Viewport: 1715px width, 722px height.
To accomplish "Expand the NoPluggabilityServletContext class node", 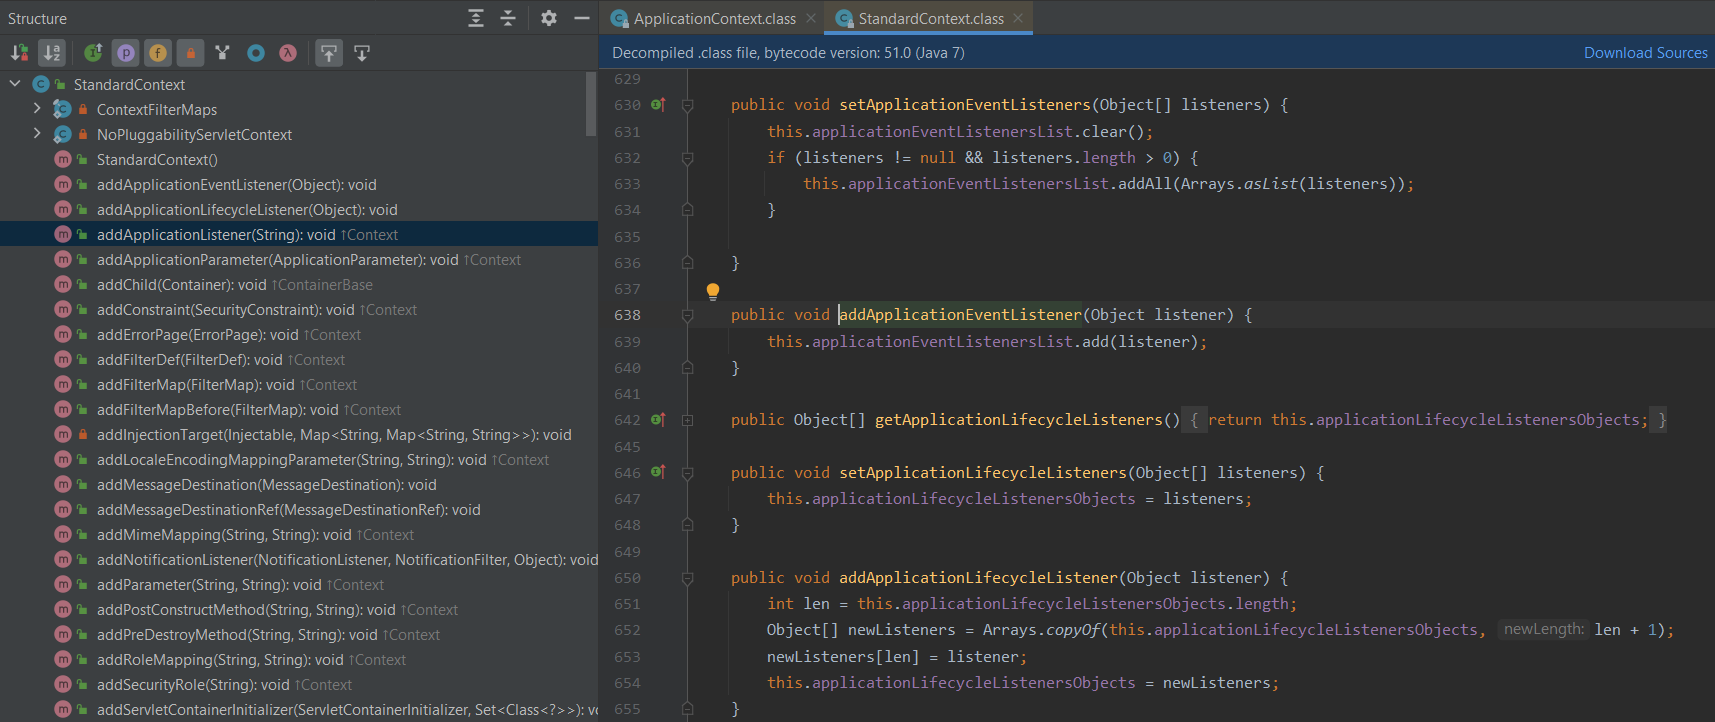I will tap(37, 133).
